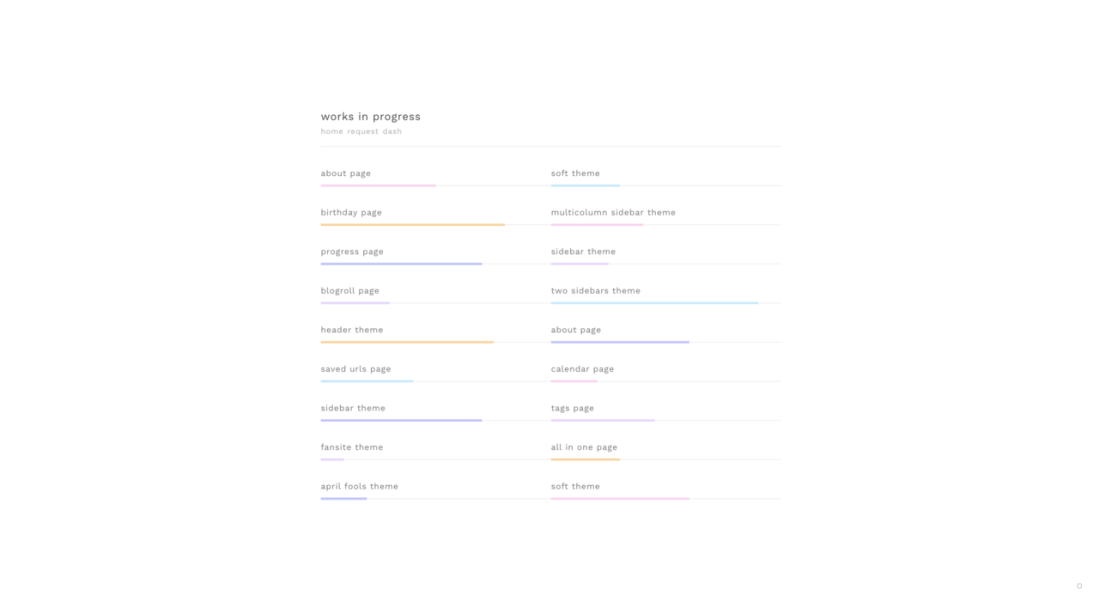Select the saved urls page label
This screenshot has height=613, width=1099.
point(355,369)
